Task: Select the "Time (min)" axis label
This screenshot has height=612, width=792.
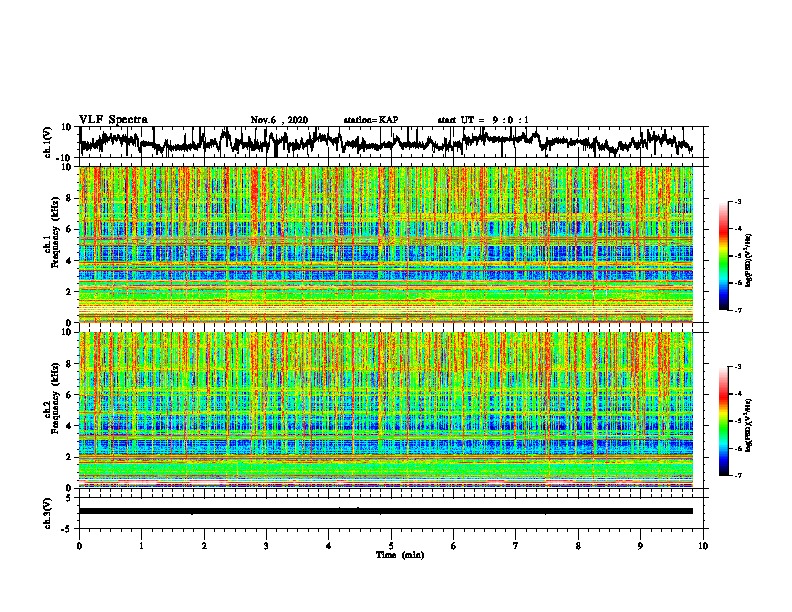Action: 400,555
